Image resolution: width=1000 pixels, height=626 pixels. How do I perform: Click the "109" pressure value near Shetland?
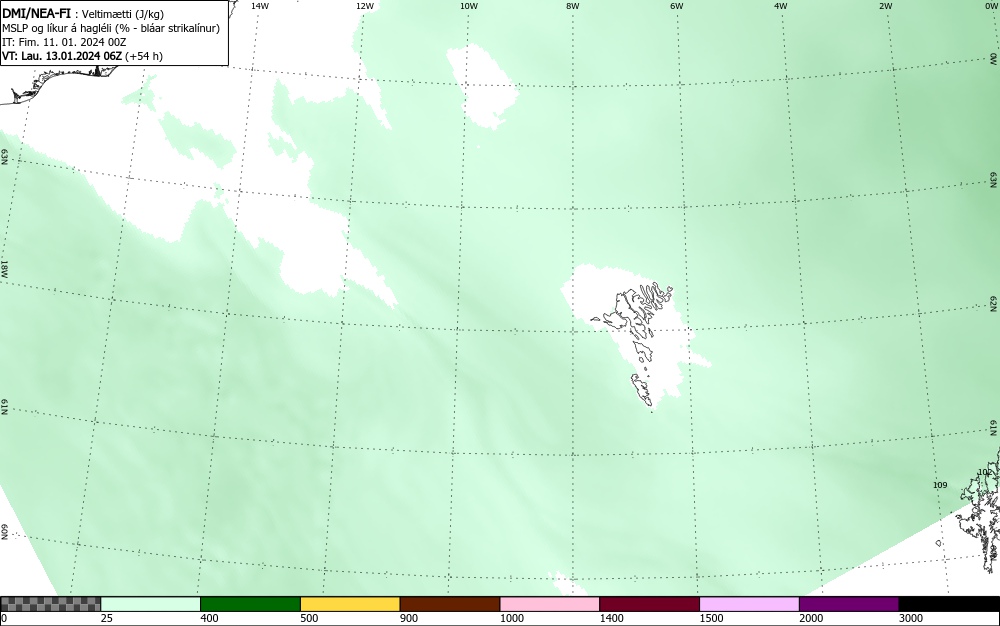[x=940, y=485]
